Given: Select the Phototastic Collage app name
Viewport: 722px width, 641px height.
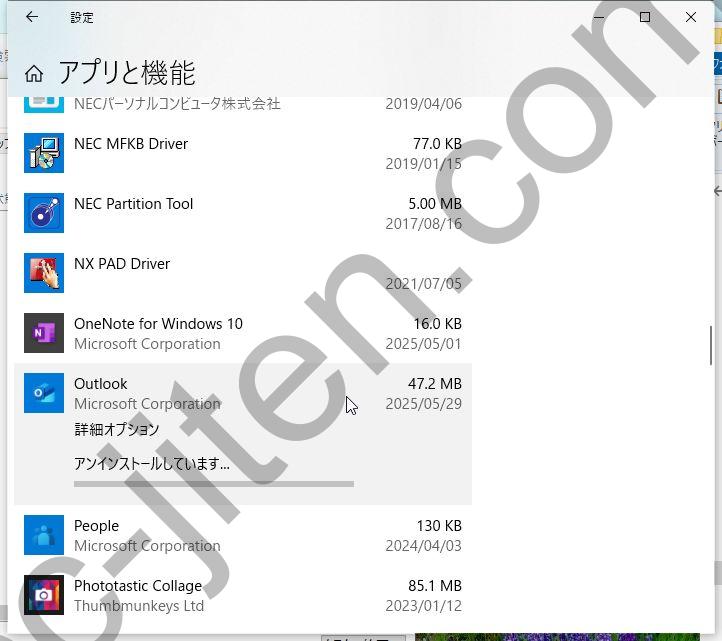Looking at the screenshot, I should [x=138, y=586].
